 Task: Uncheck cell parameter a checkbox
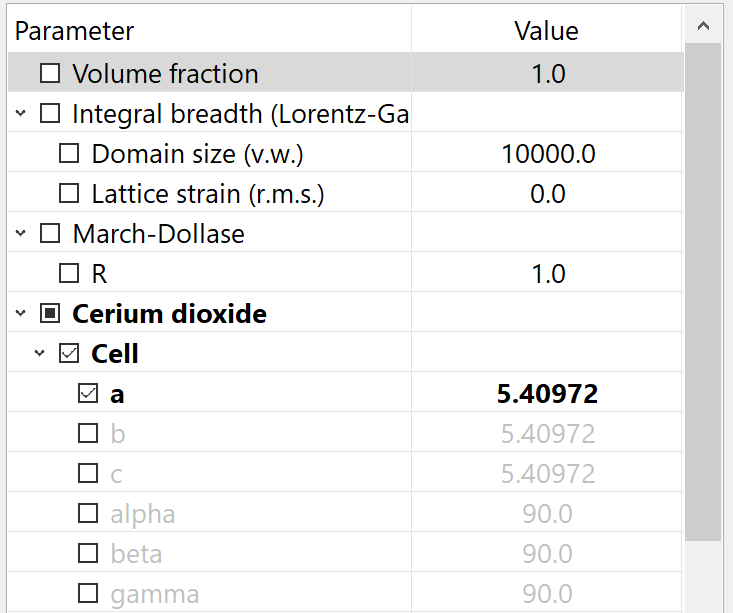(x=88, y=393)
